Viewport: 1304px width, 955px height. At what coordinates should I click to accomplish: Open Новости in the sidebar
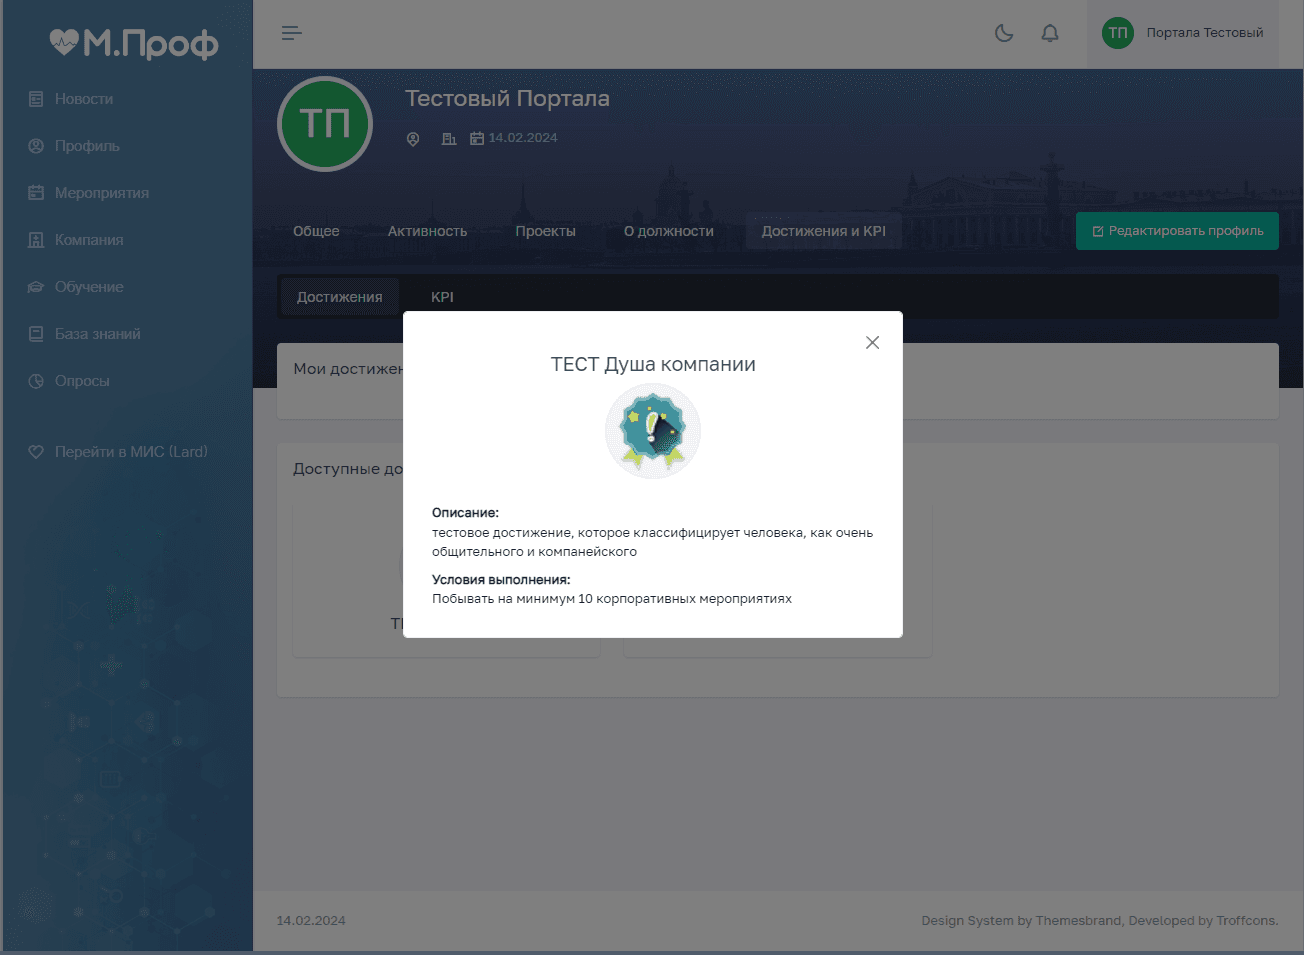point(84,99)
